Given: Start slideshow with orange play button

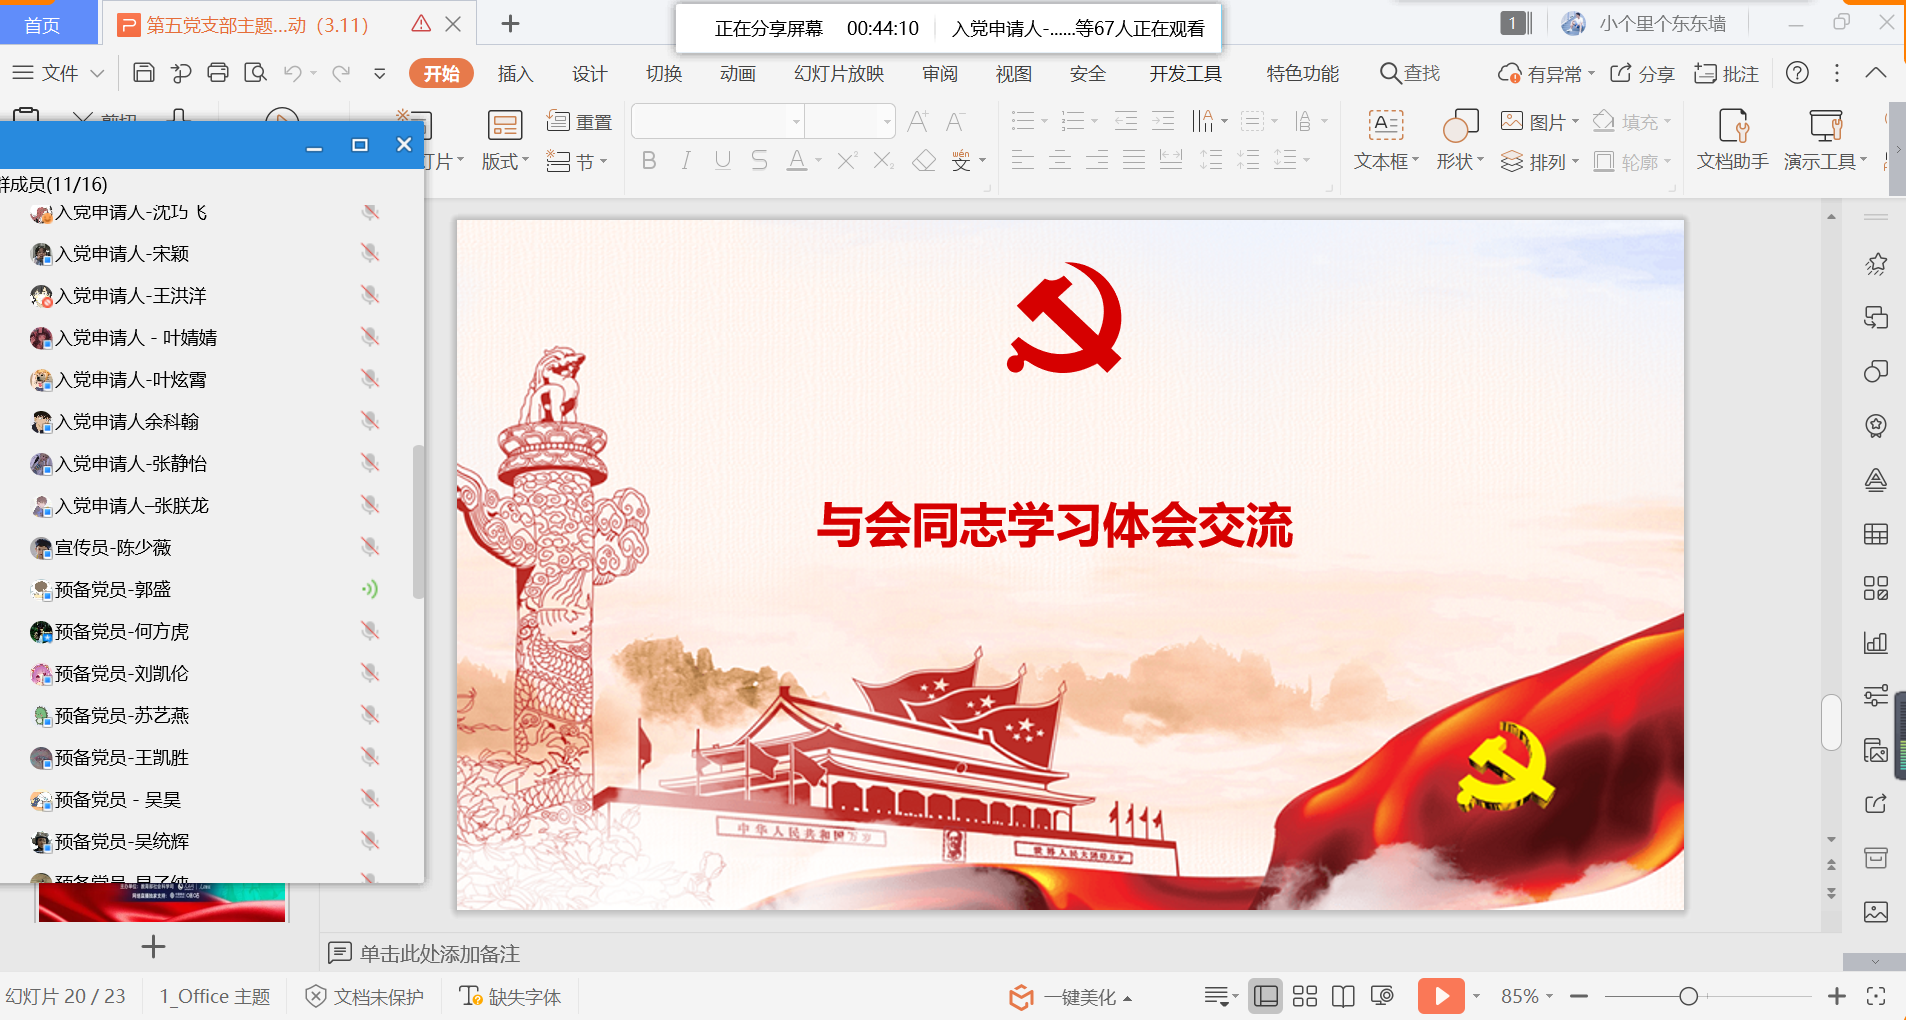Looking at the screenshot, I should point(1440,996).
